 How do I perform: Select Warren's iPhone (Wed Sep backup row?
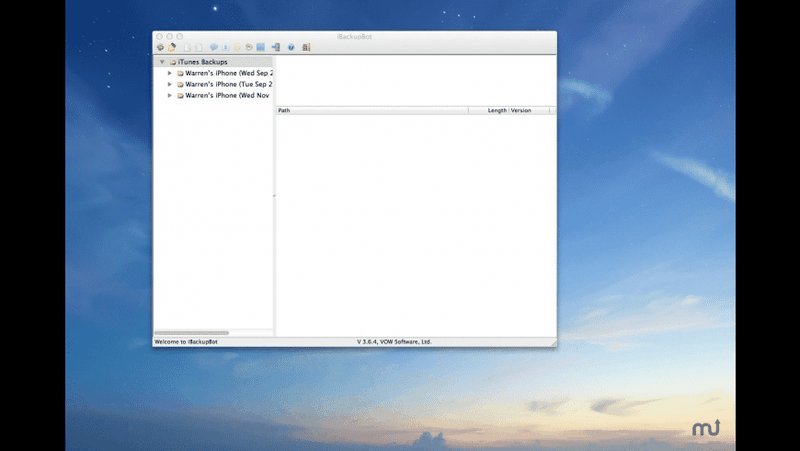click(x=213, y=73)
